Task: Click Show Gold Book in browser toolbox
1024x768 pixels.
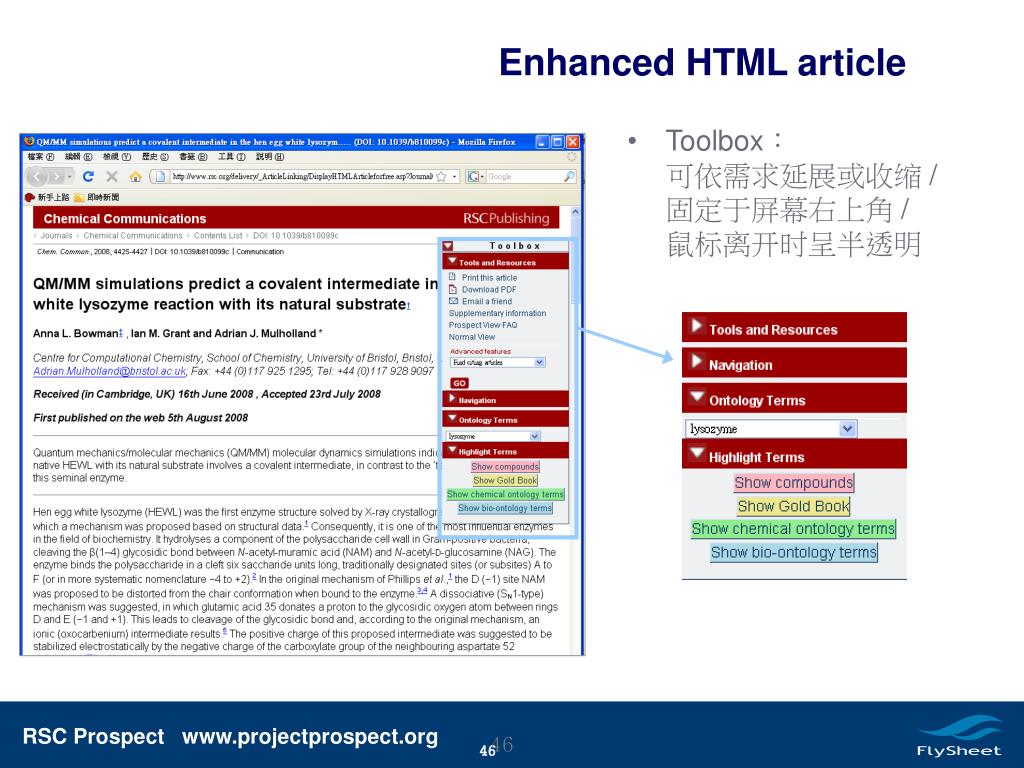Action: pyautogui.click(x=505, y=480)
